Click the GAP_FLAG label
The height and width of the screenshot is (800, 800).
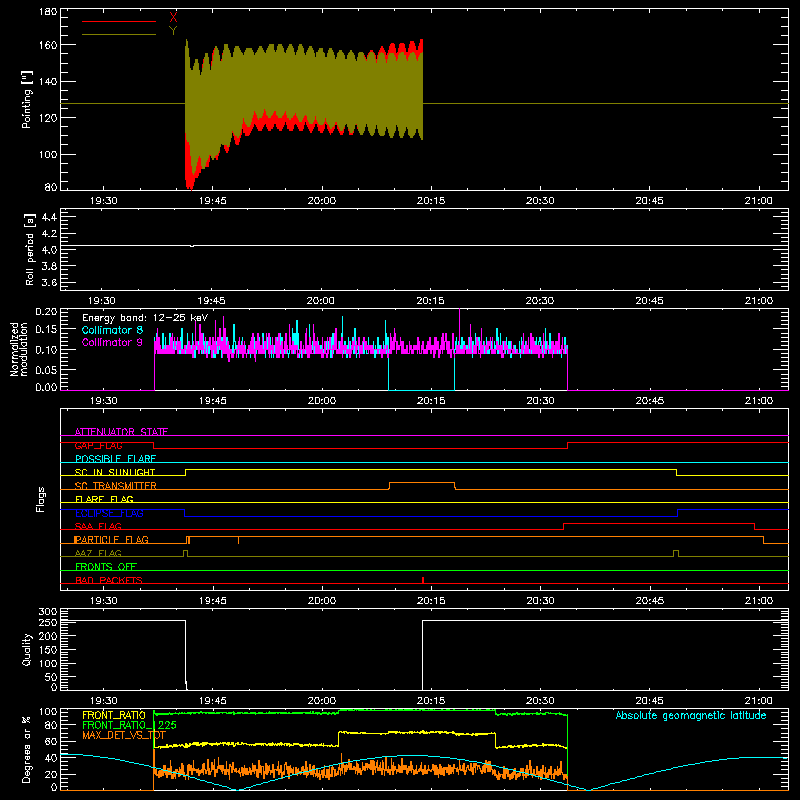click(x=98, y=445)
